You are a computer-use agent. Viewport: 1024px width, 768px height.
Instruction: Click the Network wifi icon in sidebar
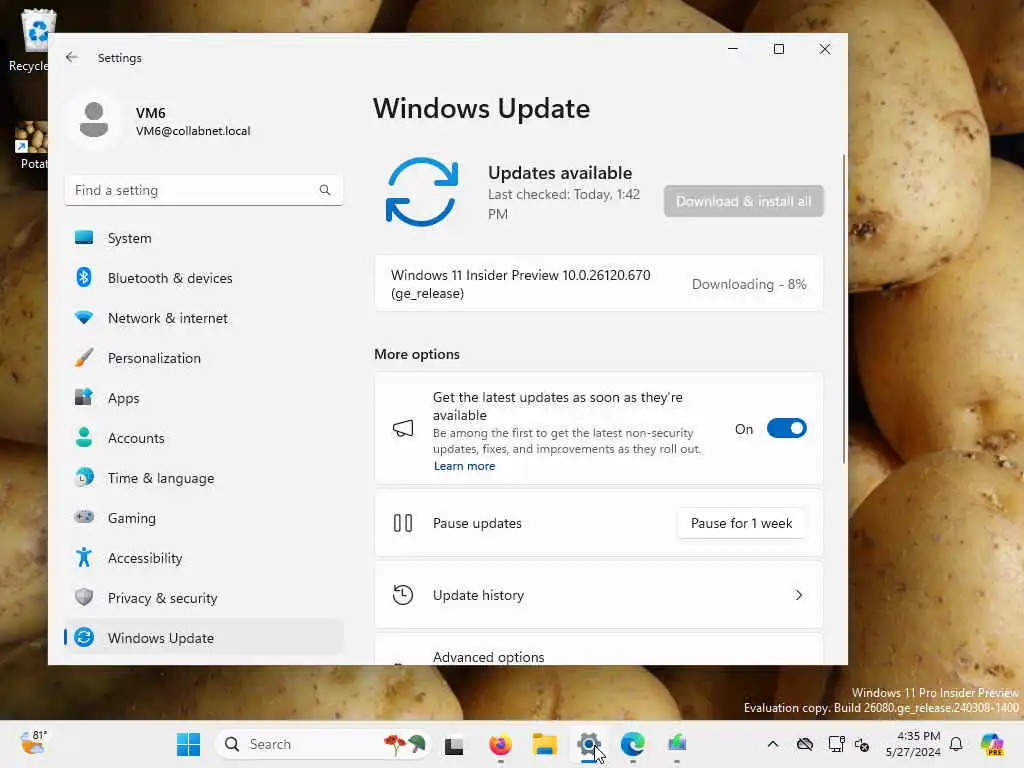[x=84, y=317]
